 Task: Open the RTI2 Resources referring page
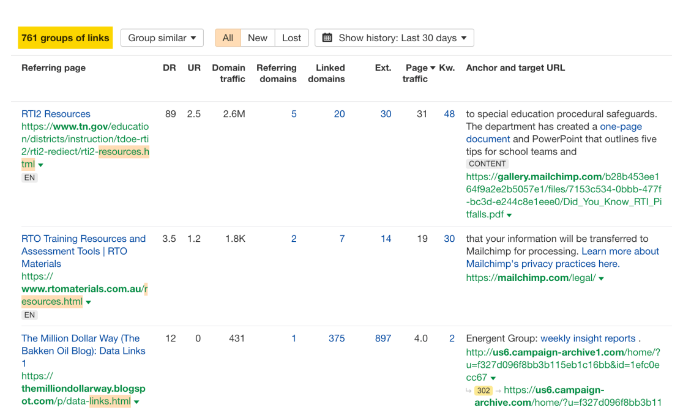tap(55, 114)
